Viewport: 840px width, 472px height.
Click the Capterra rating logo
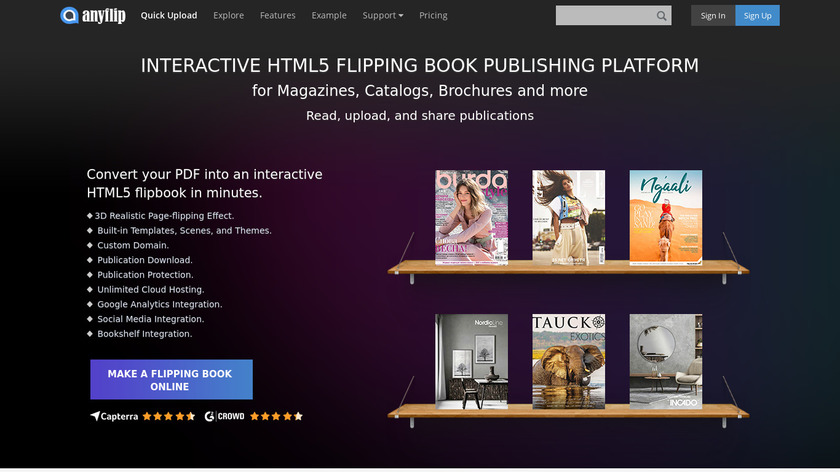tap(114, 416)
